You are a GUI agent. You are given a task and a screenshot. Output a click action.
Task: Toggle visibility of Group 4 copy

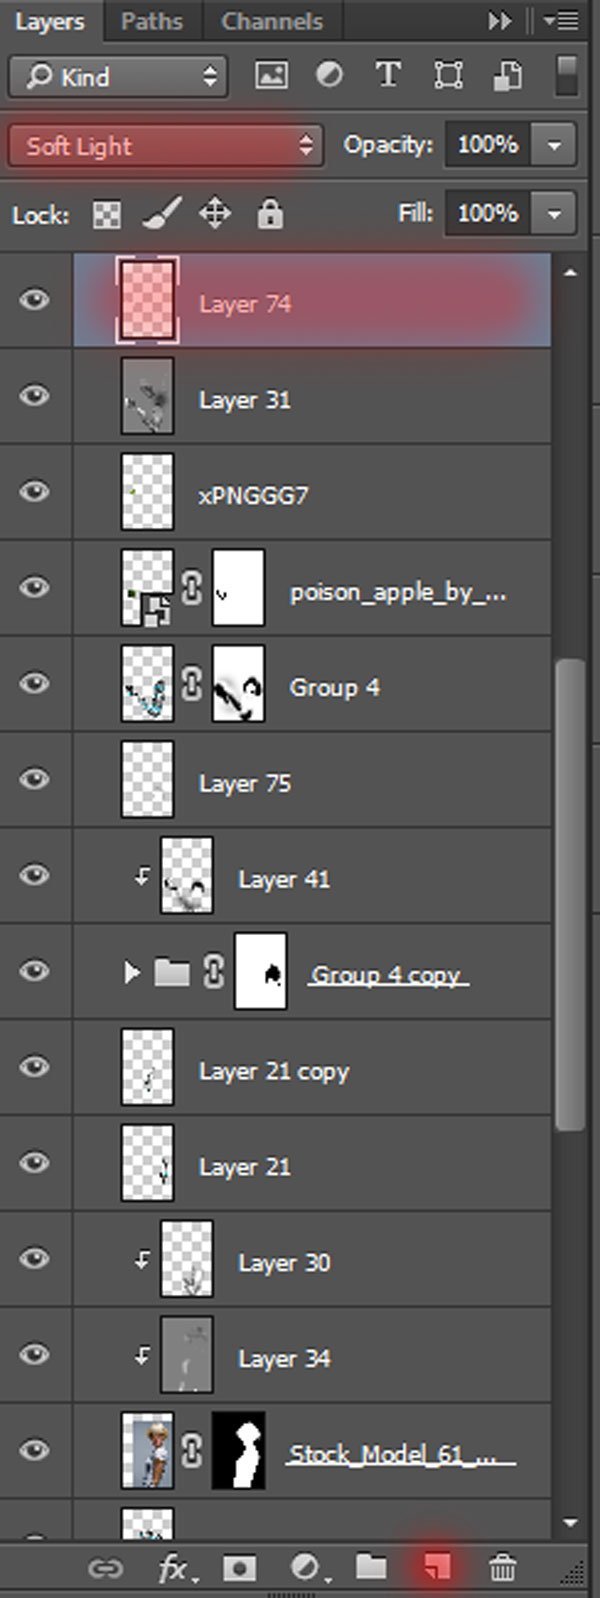click(x=35, y=971)
